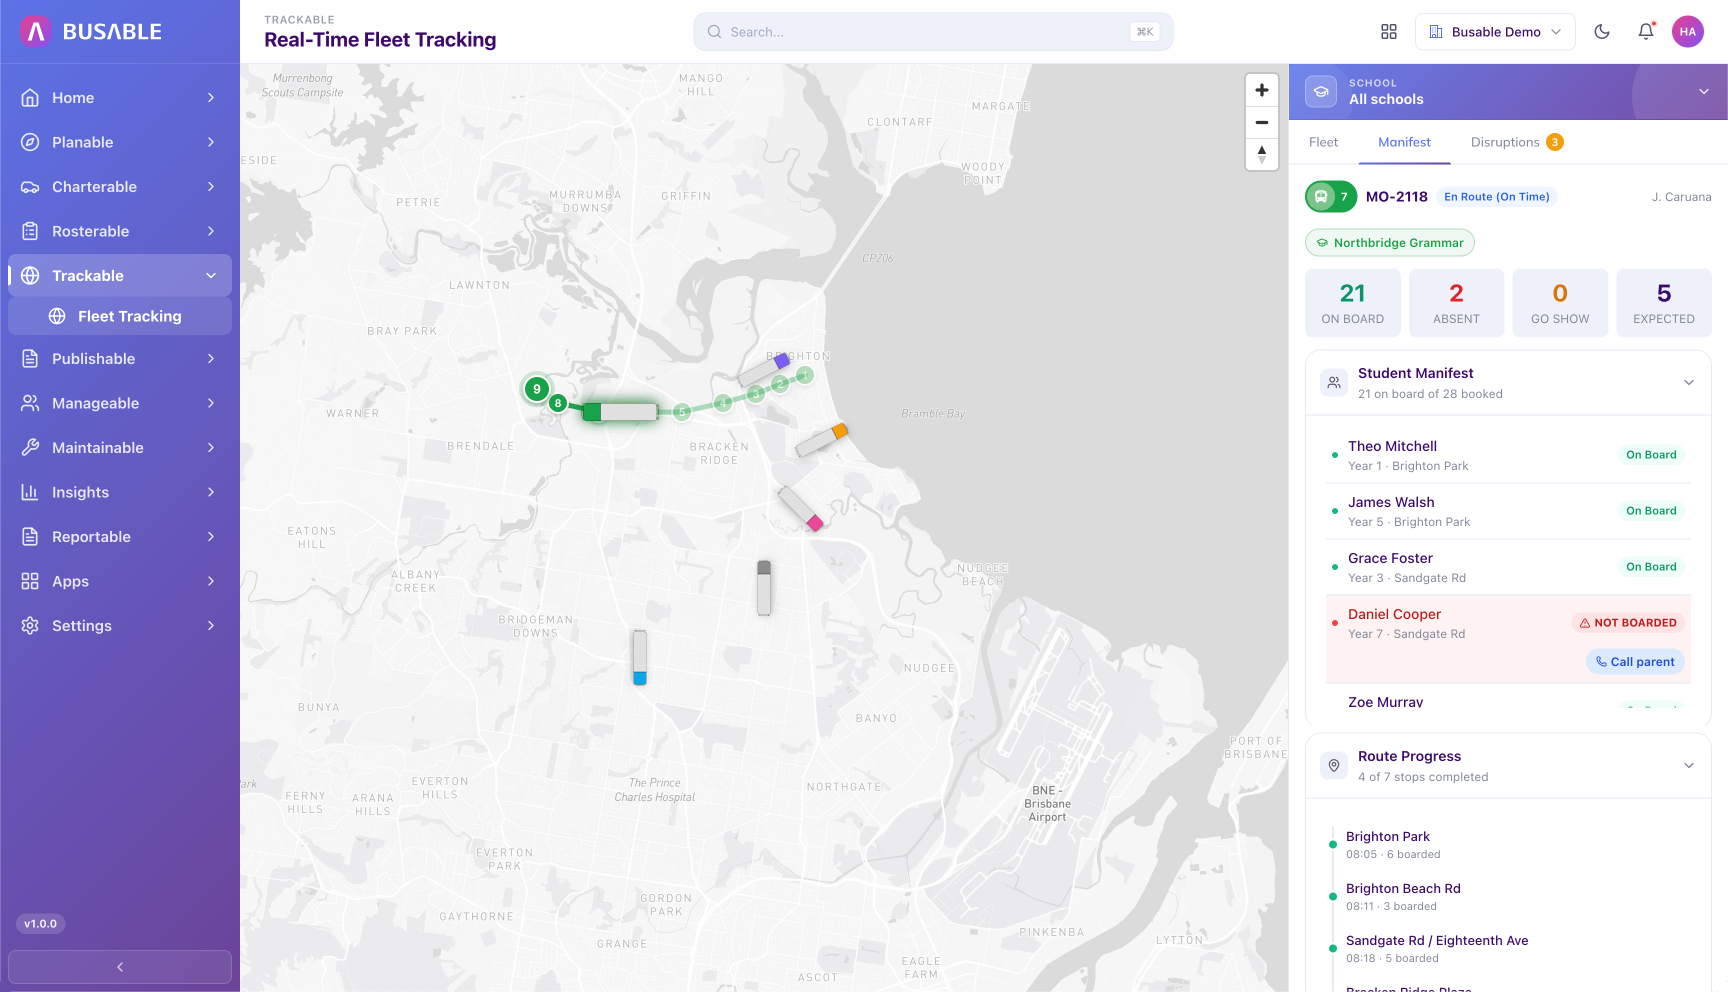Viewport: 1728px width, 992px height.
Task: Click the green bus badge beside MO-2118
Action: [1331, 197]
